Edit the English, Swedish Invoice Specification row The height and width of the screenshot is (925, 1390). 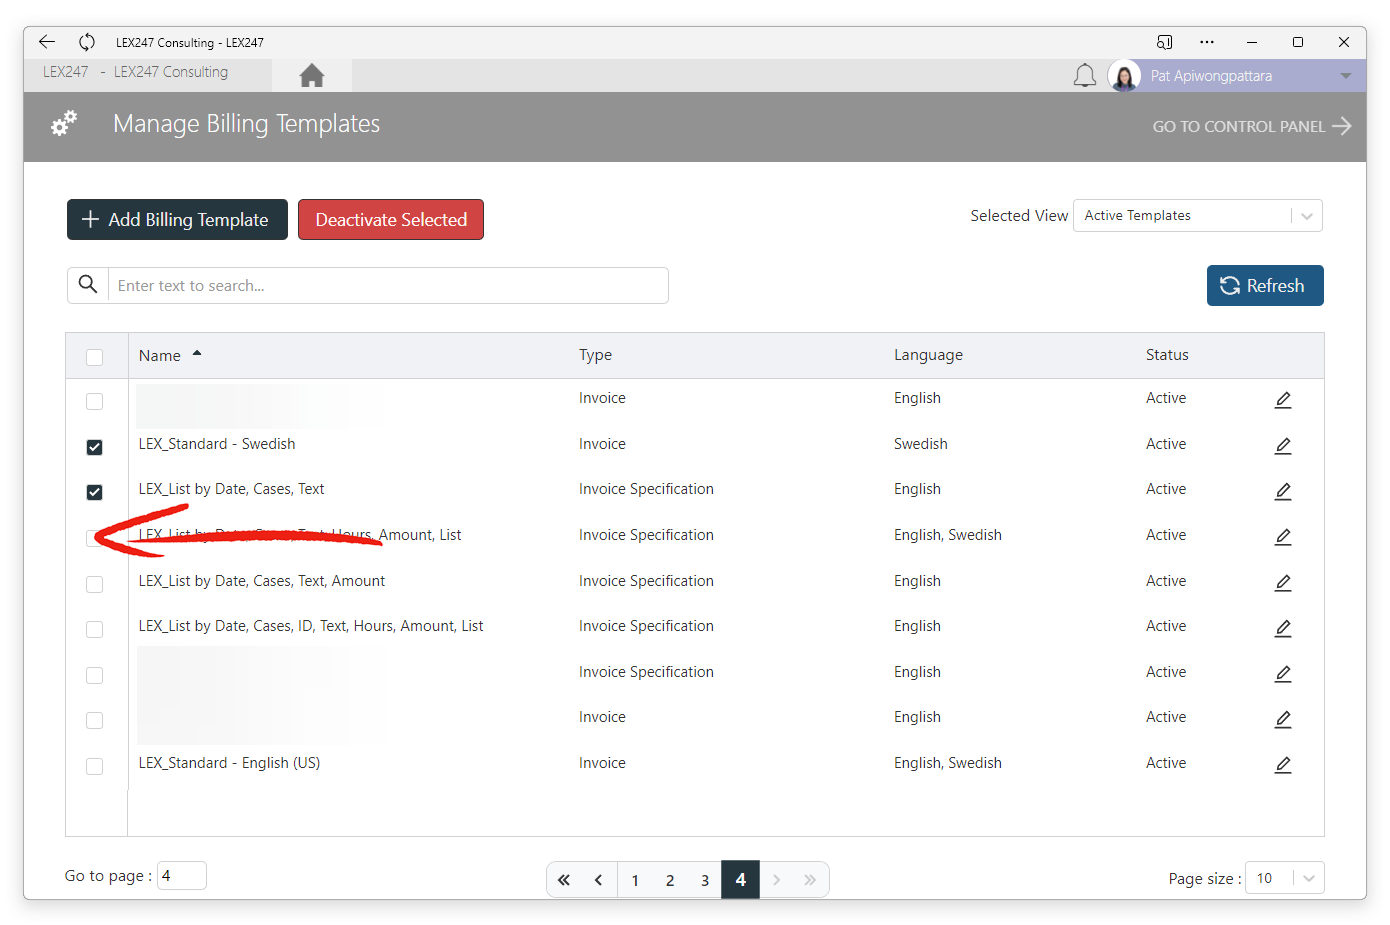pyautogui.click(x=1283, y=537)
